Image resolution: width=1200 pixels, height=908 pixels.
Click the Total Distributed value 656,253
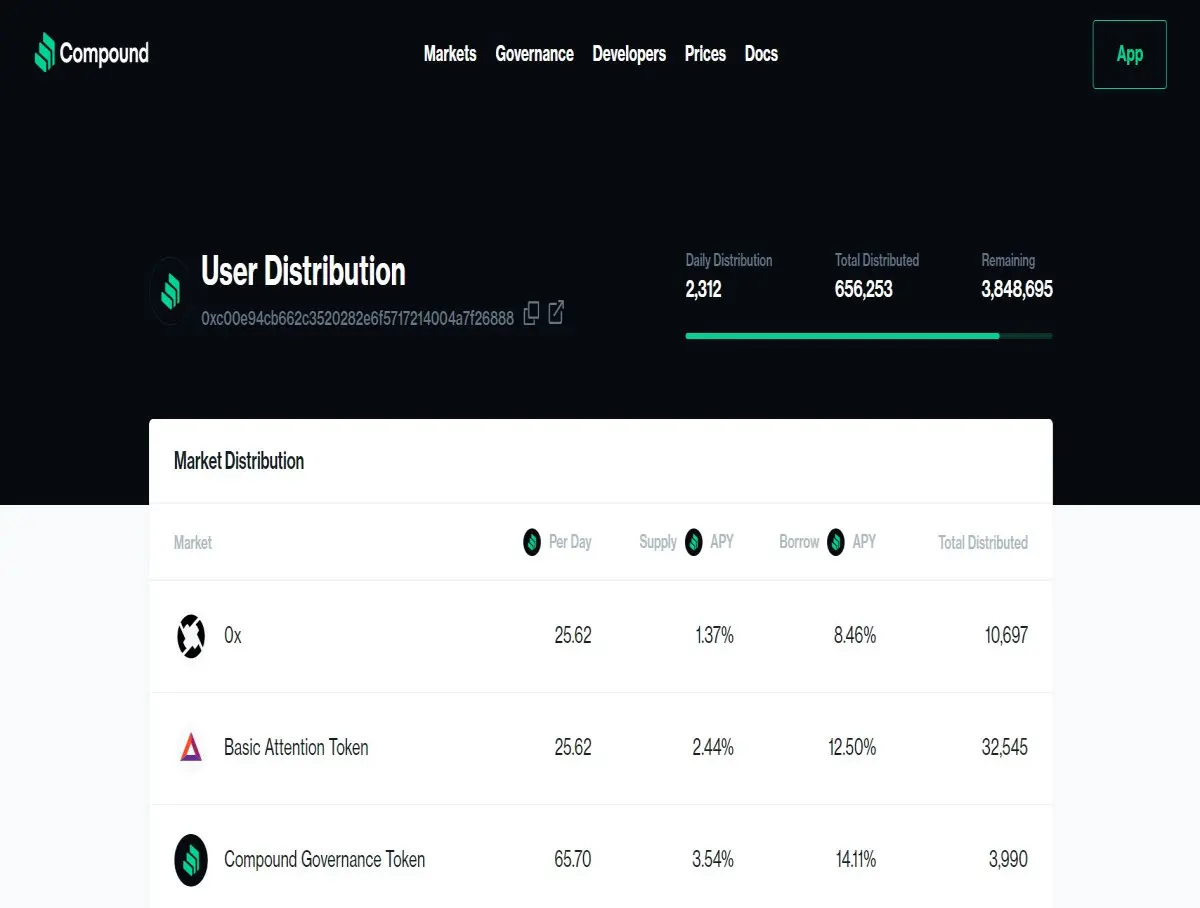(864, 290)
